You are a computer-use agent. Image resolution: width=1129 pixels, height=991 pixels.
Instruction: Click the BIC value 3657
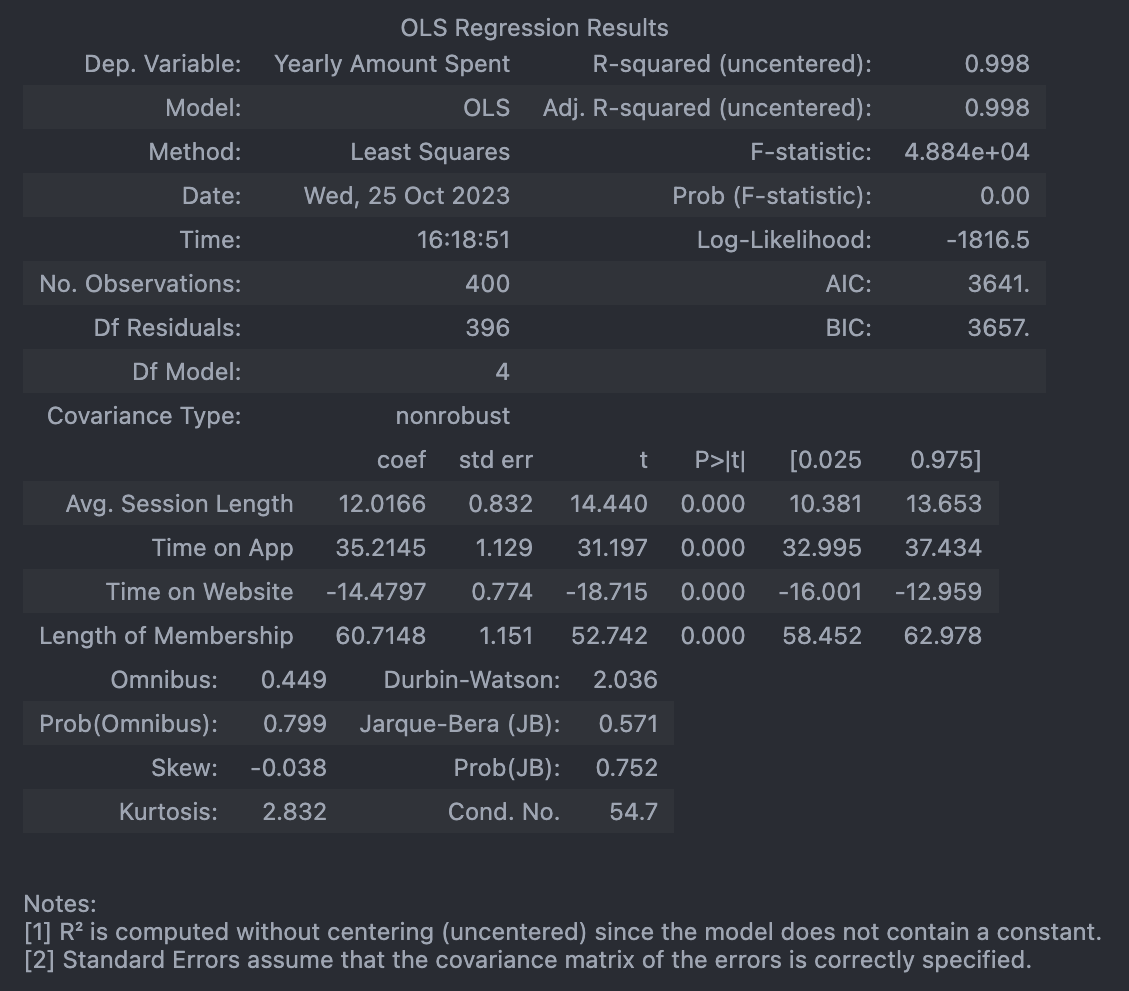tap(998, 328)
